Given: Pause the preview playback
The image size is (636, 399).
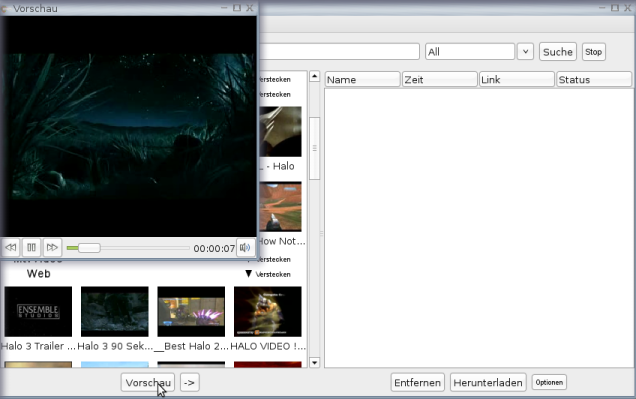Looking at the screenshot, I should 31,247.
